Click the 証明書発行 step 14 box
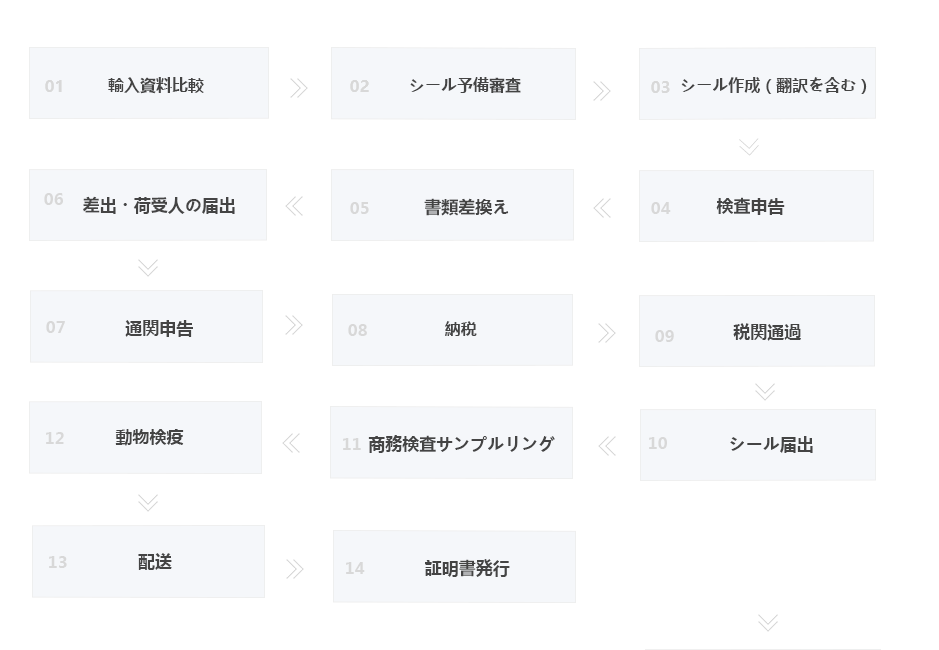The width and height of the screenshot is (939, 650). 454,567
